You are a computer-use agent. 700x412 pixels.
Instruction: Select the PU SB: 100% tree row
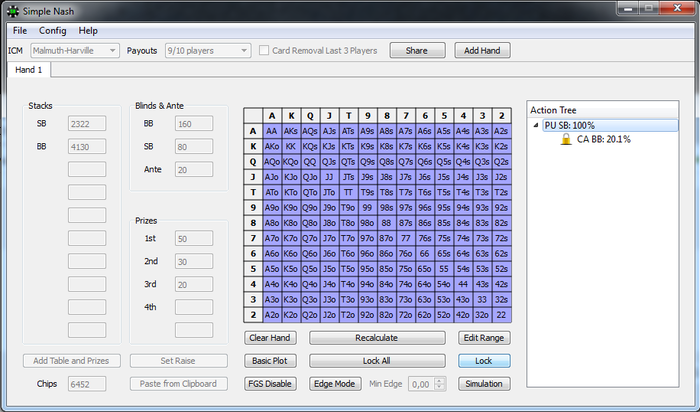610,125
